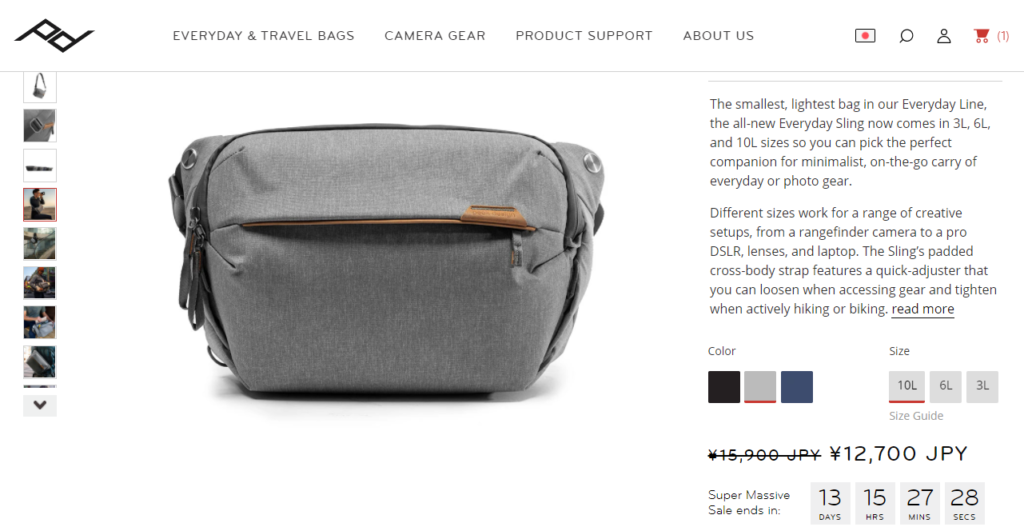Choose the ash gray color swatch
1024x531 pixels.
point(760,387)
